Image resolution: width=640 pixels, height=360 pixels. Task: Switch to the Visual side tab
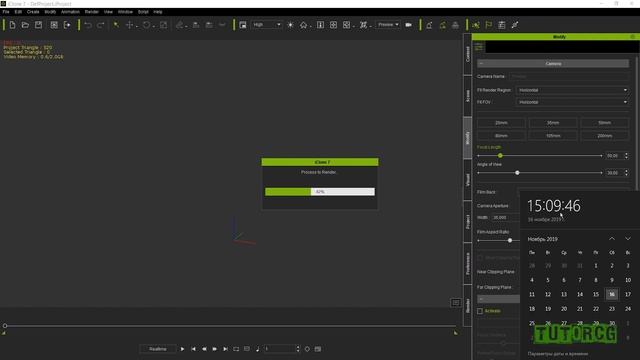(x=467, y=180)
